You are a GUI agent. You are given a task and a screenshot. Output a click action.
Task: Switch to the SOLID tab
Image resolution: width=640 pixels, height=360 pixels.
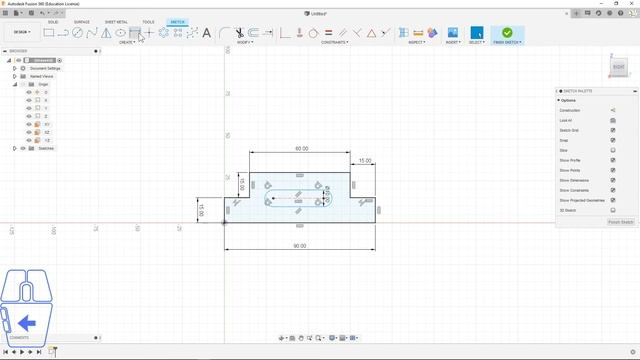coord(53,22)
